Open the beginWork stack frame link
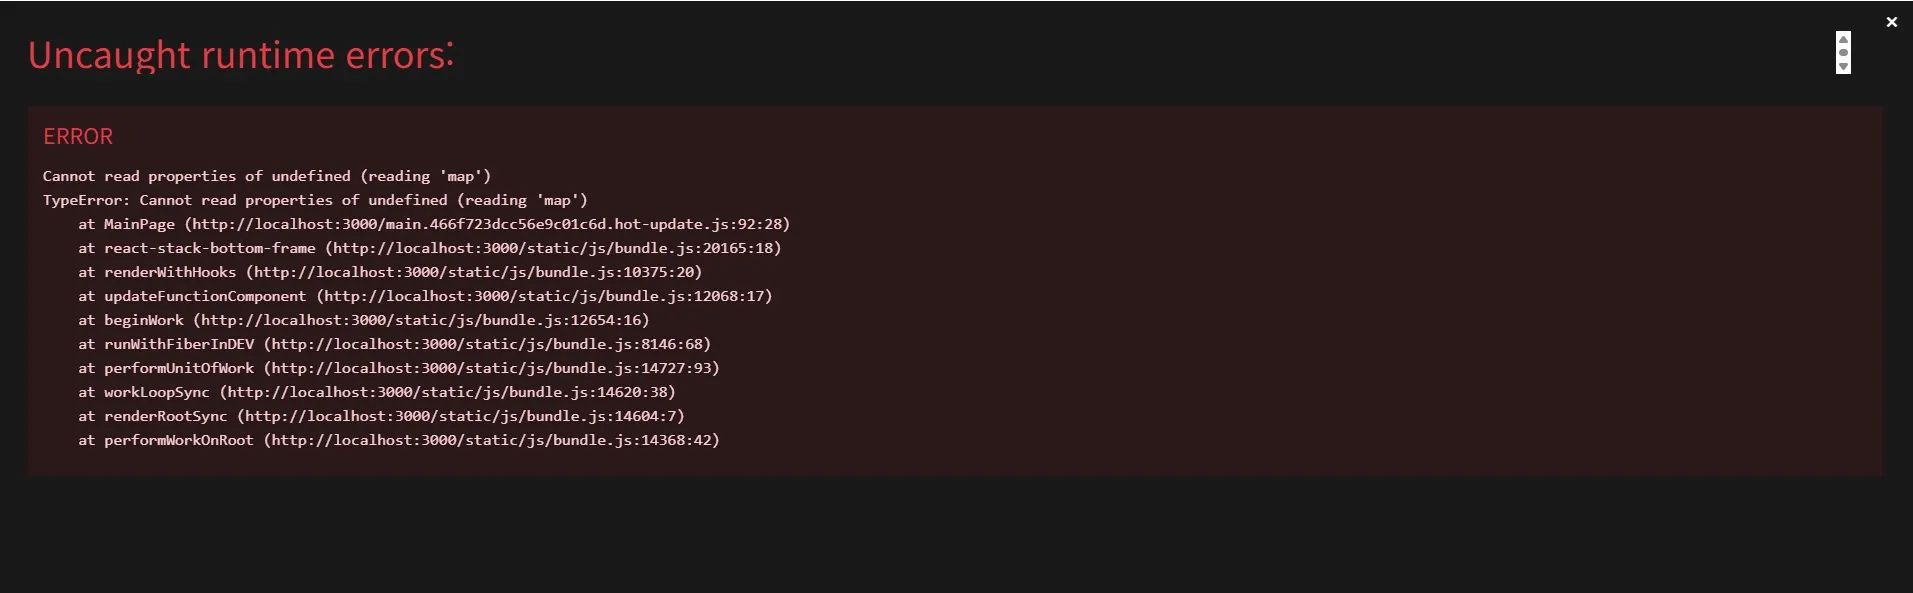 click(421, 320)
